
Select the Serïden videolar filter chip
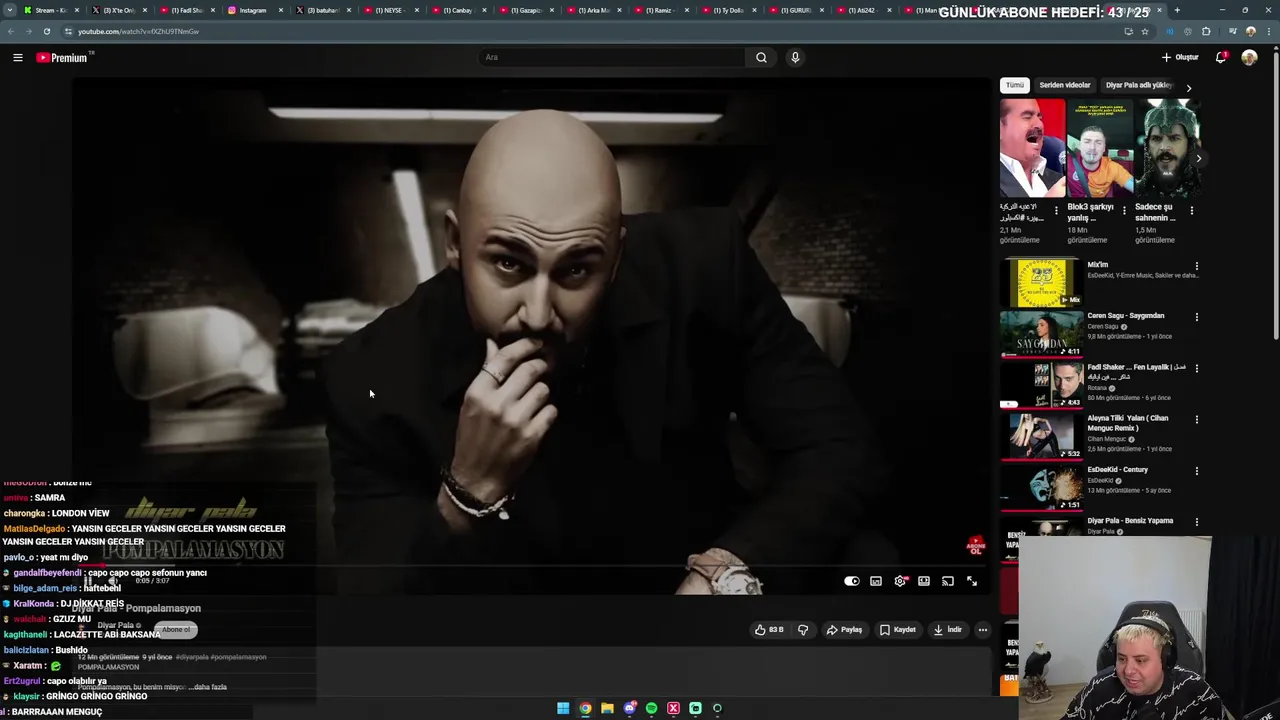(x=1065, y=86)
